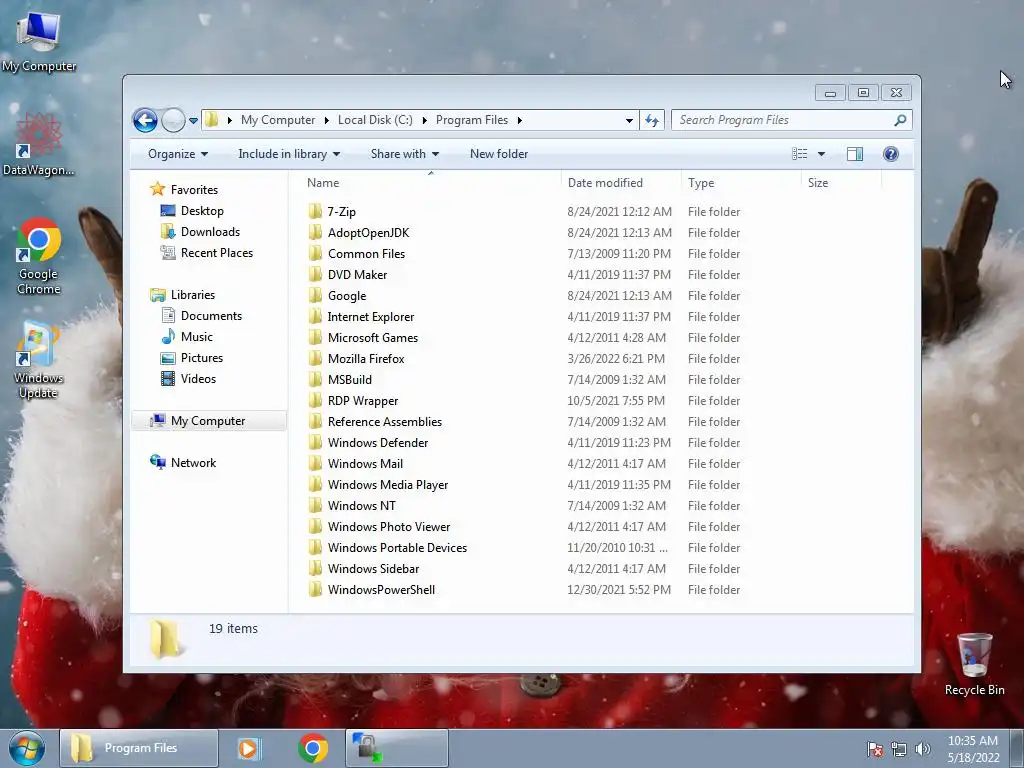1024x768 pixels.
Task: Select My Computer in navigation pane
Action: point(209,421)
